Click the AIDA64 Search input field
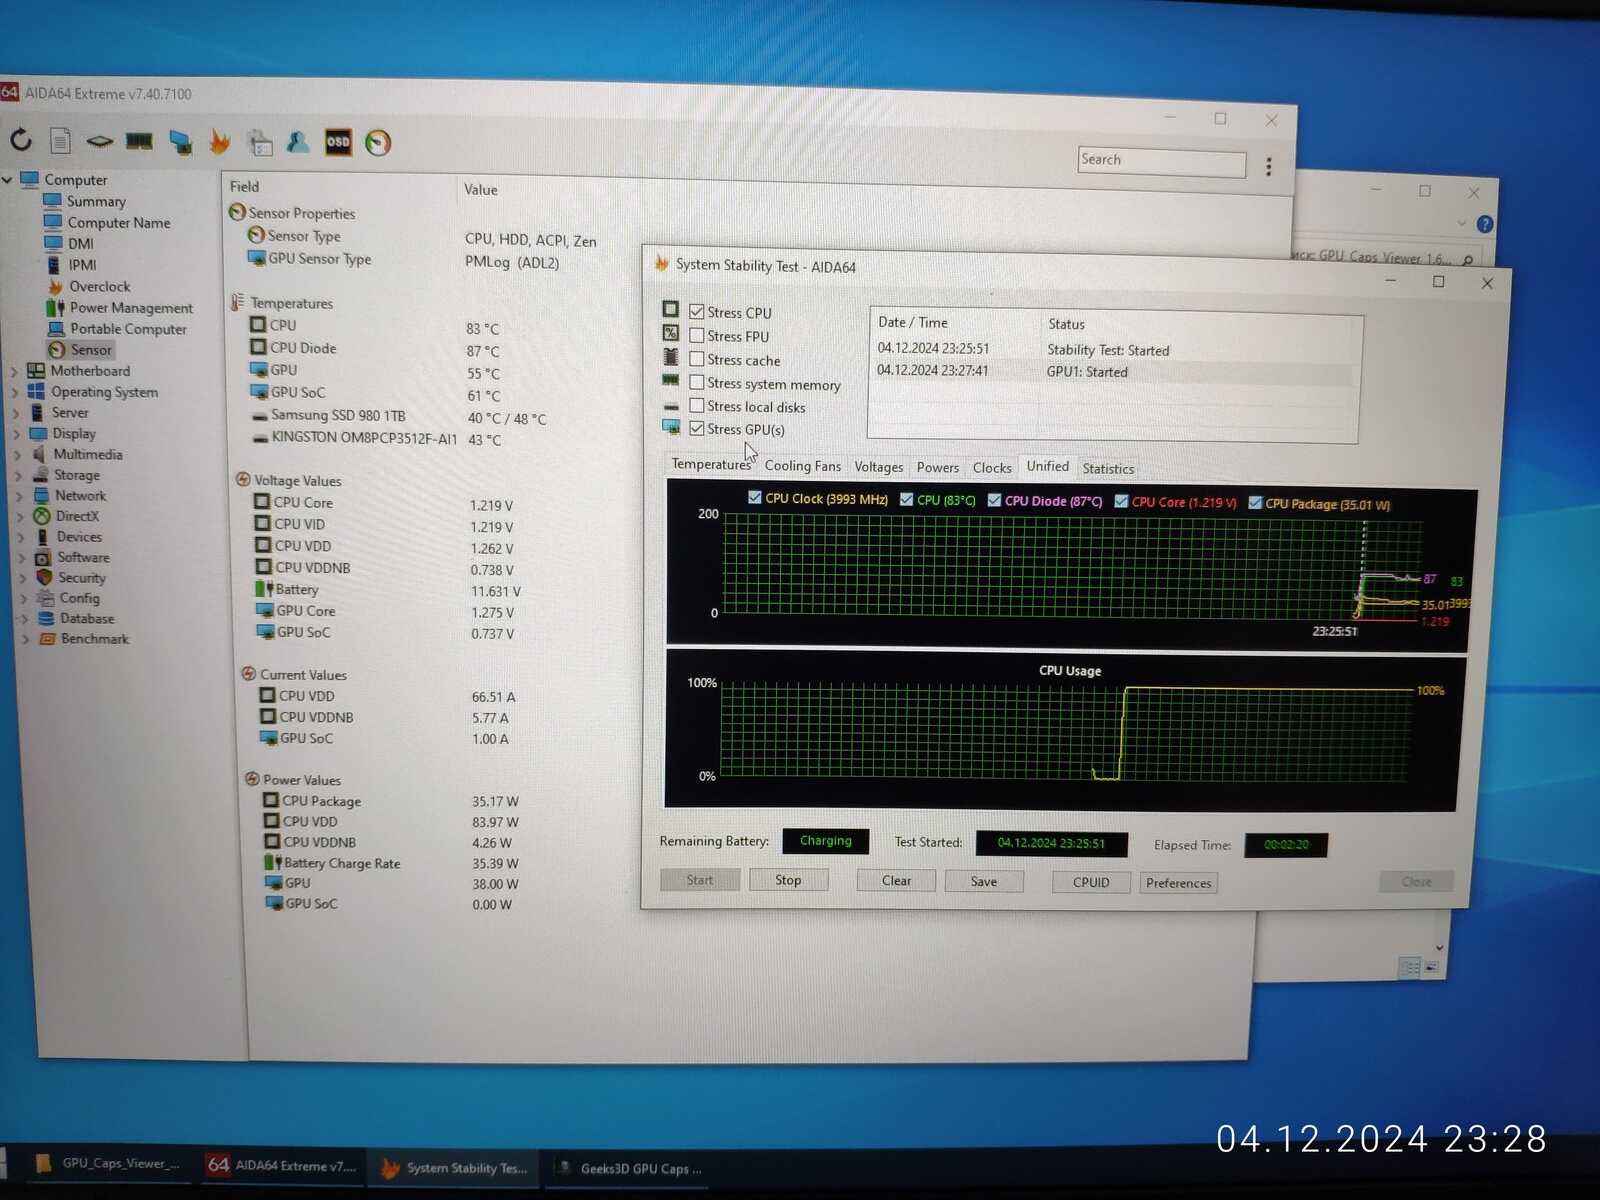Viewport: 1600px width, 1200px height. pyautogui.click(x=1161, y=162)
